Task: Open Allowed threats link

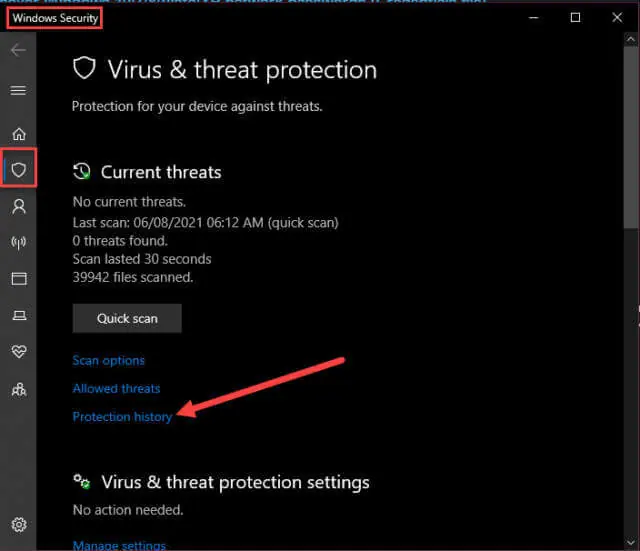Action: (116, 388)
